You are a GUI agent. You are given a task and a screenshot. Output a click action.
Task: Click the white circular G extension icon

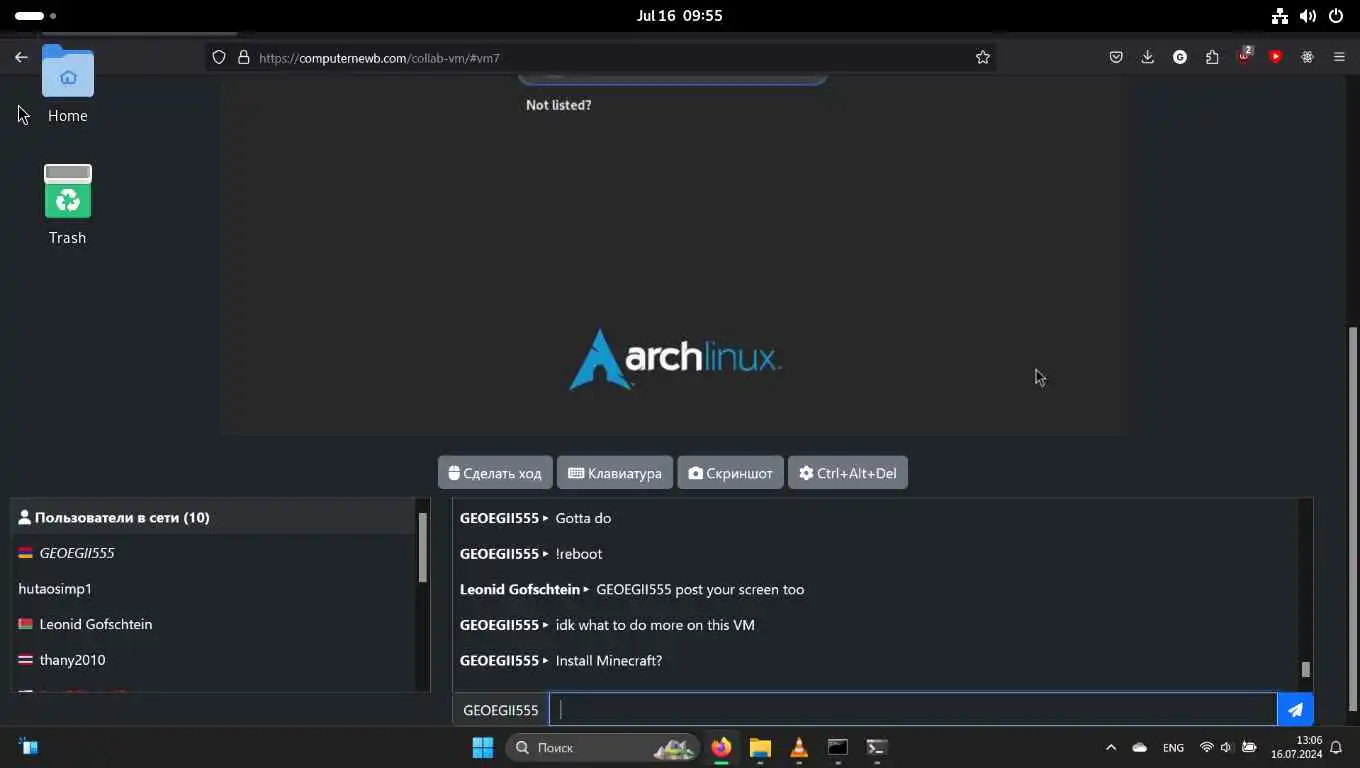[1180, 57]
